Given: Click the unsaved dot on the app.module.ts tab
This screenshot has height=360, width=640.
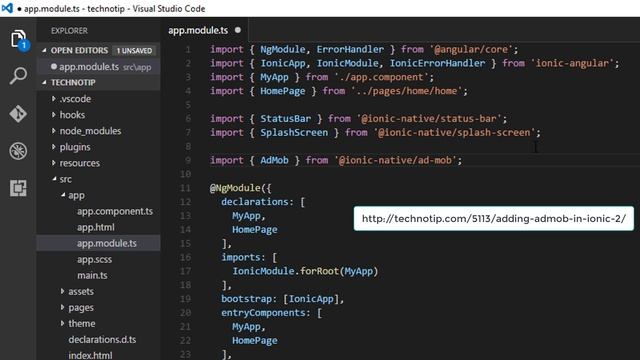Looking at the screenshot, I should [238, 30].
